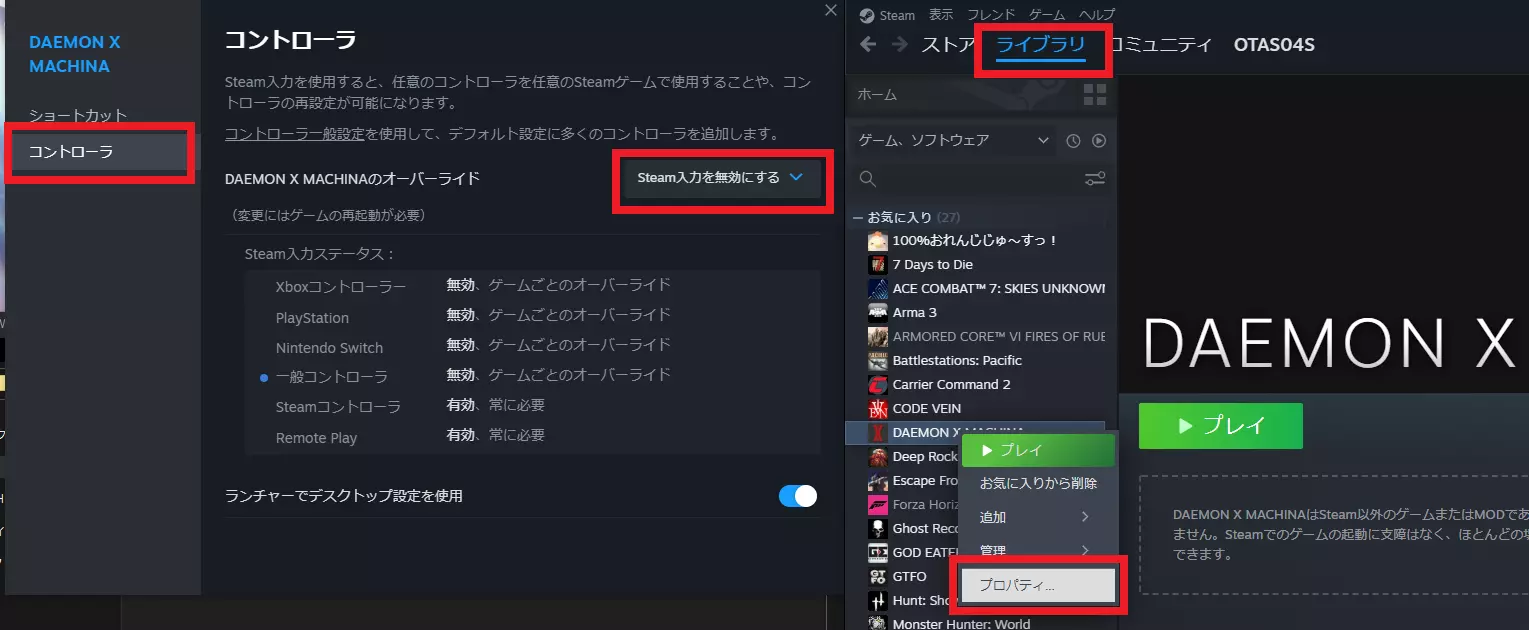Close the properties dialog with X

(830, 10)
